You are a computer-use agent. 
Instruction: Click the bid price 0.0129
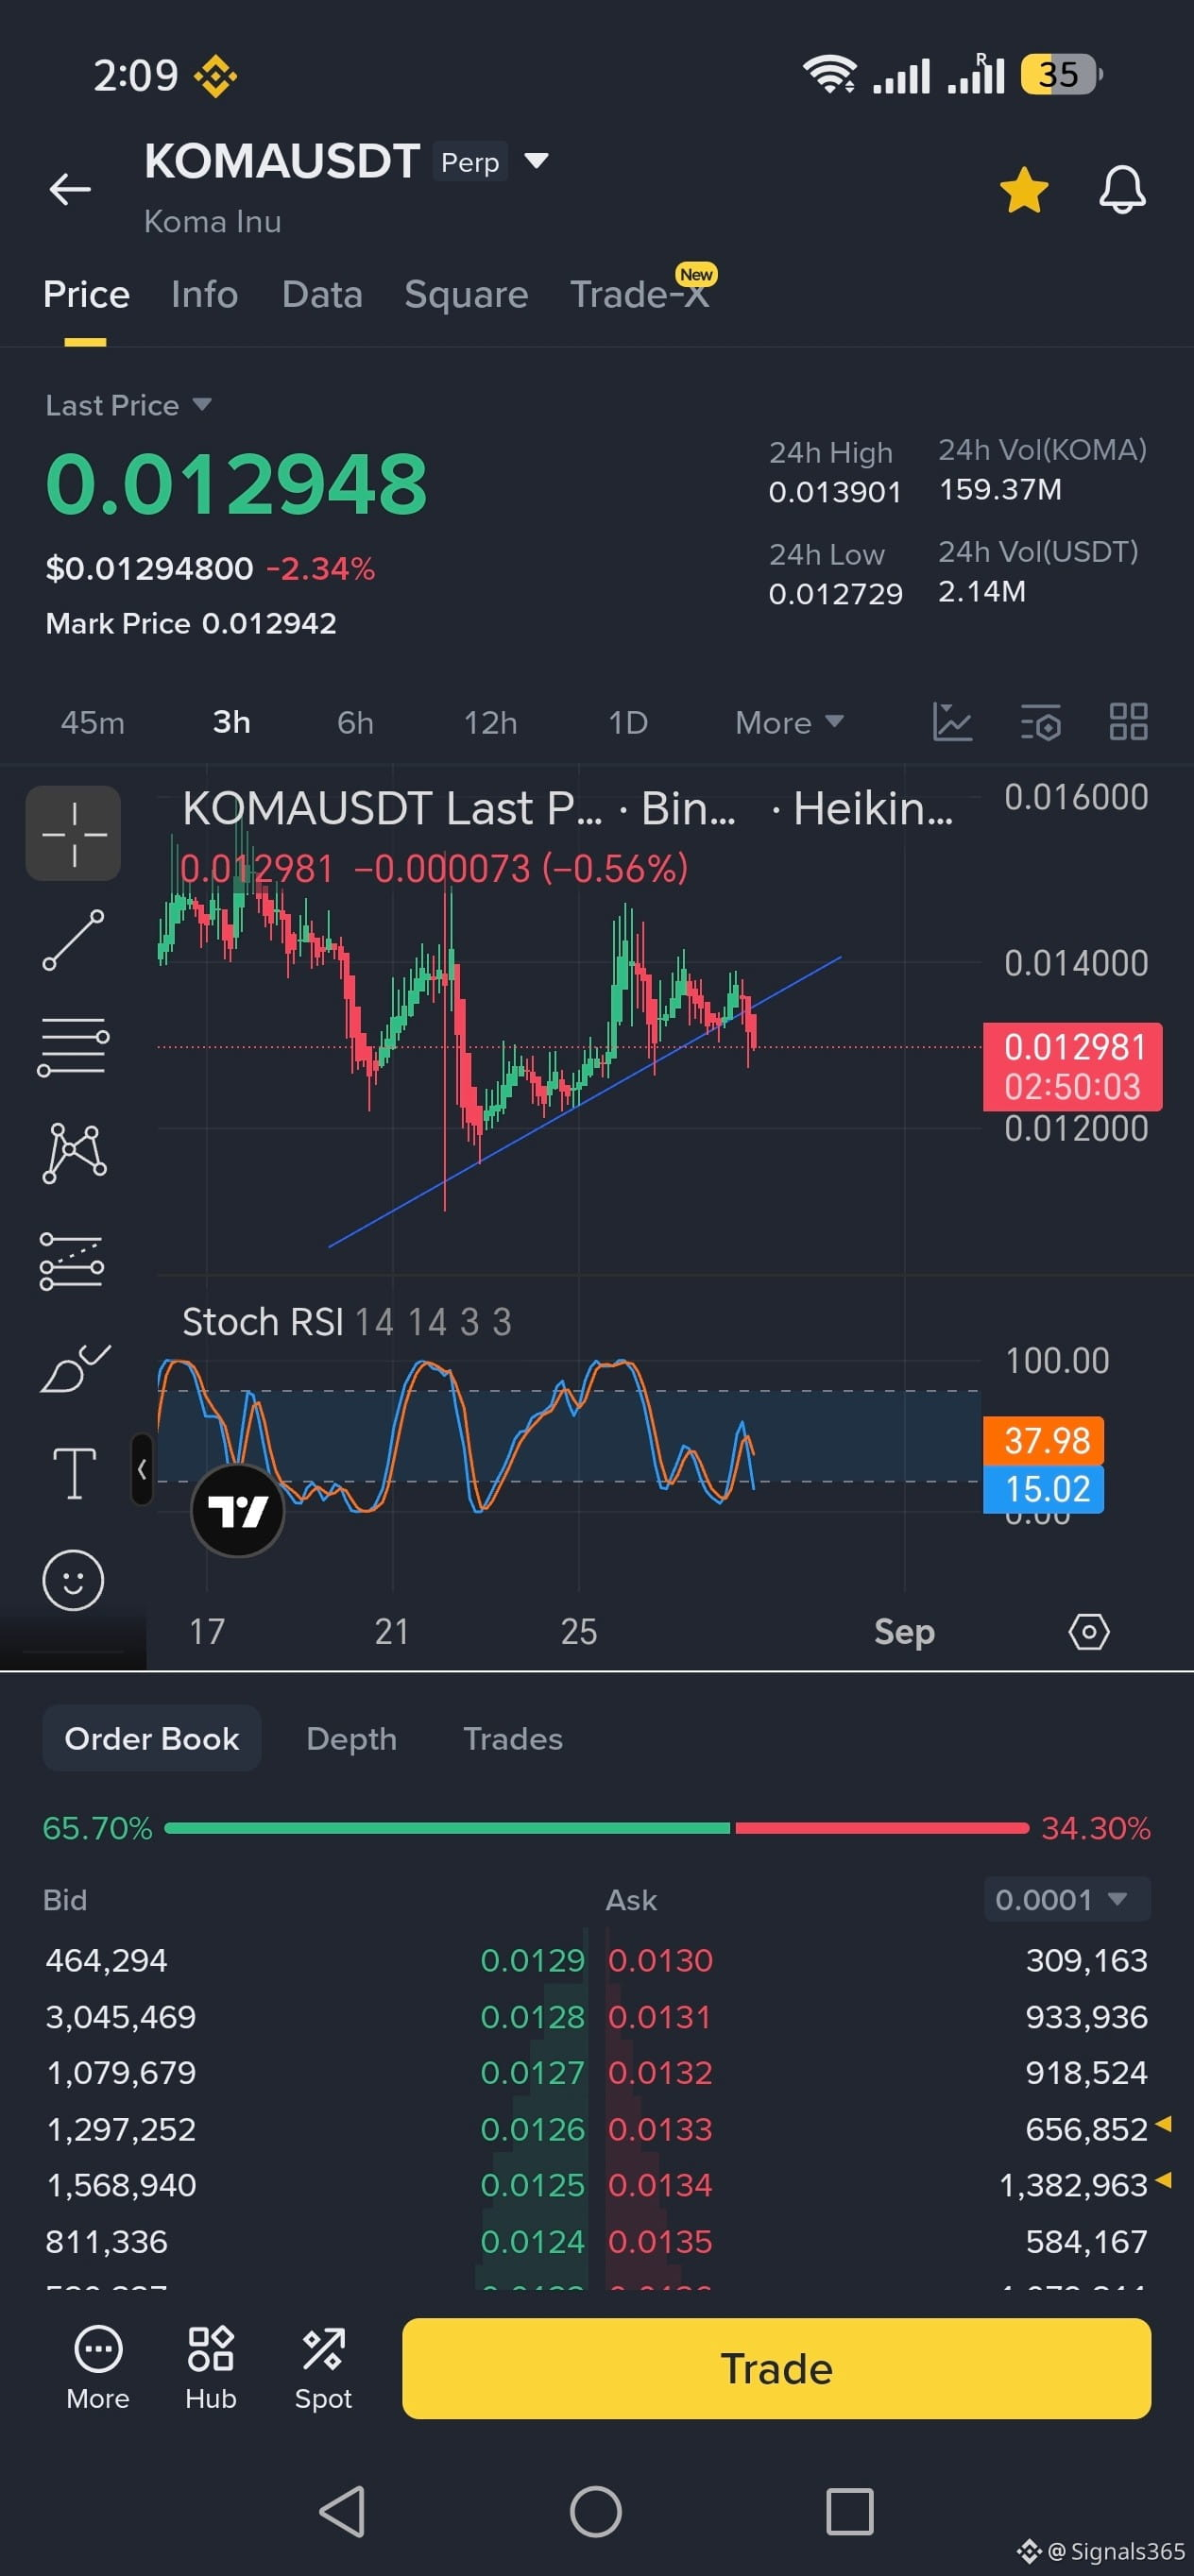pos(532,1960)
